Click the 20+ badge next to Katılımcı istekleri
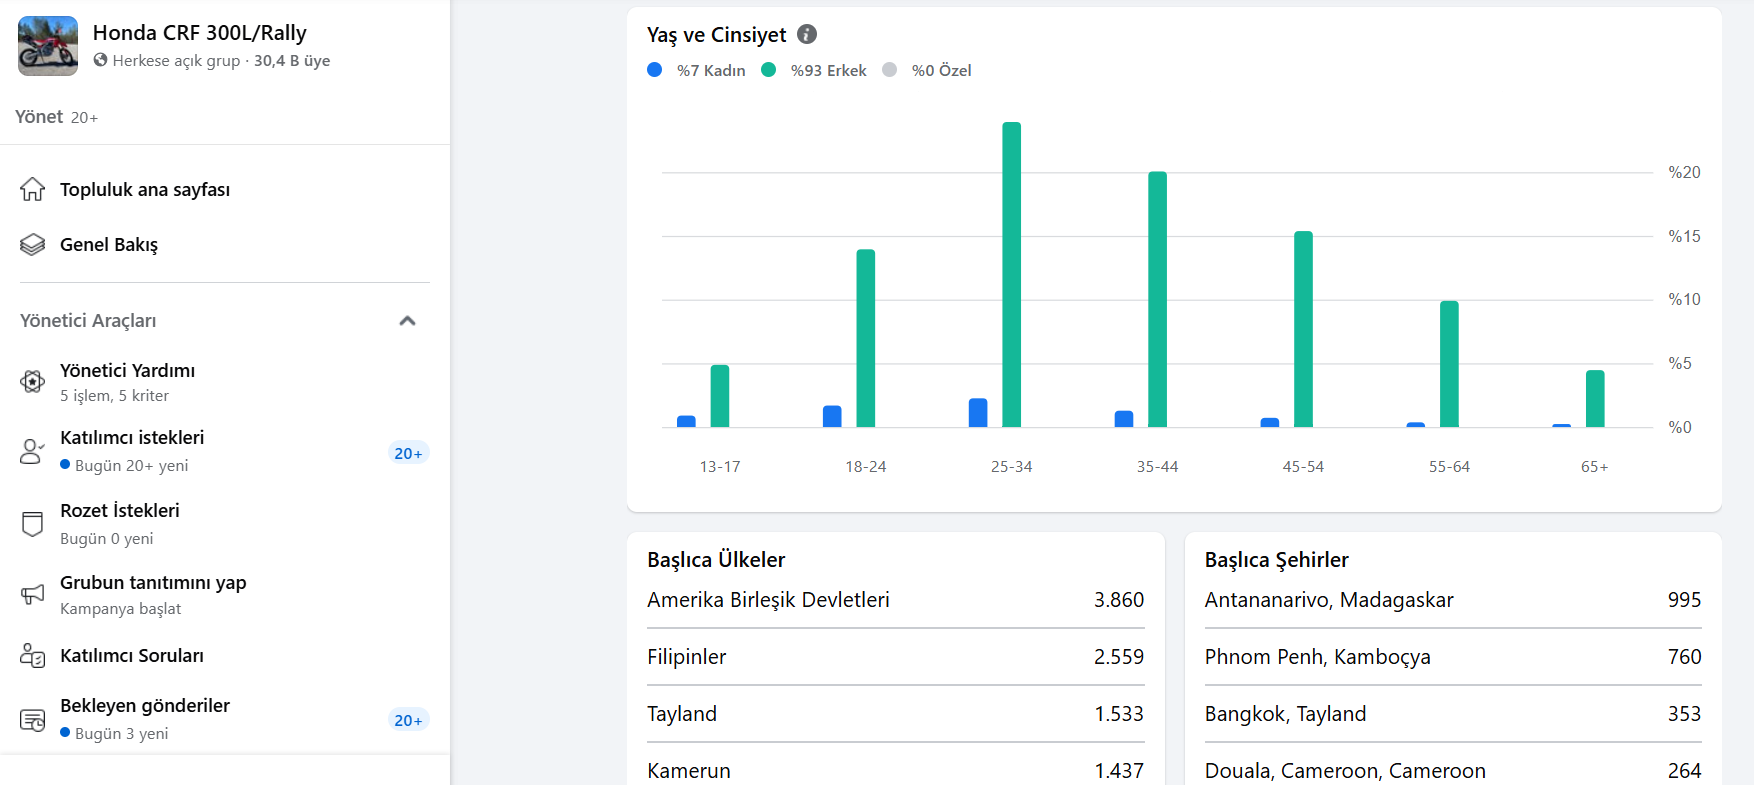 408,453
